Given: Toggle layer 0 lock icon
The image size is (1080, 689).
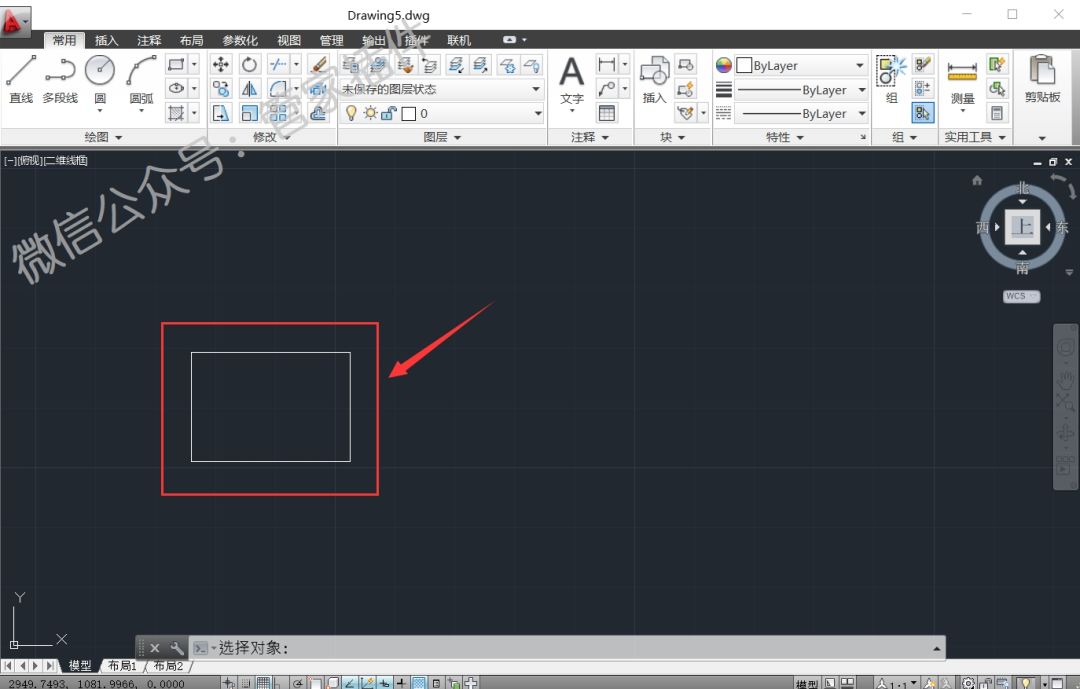Looking at the screenshot, I should (388, 113).
